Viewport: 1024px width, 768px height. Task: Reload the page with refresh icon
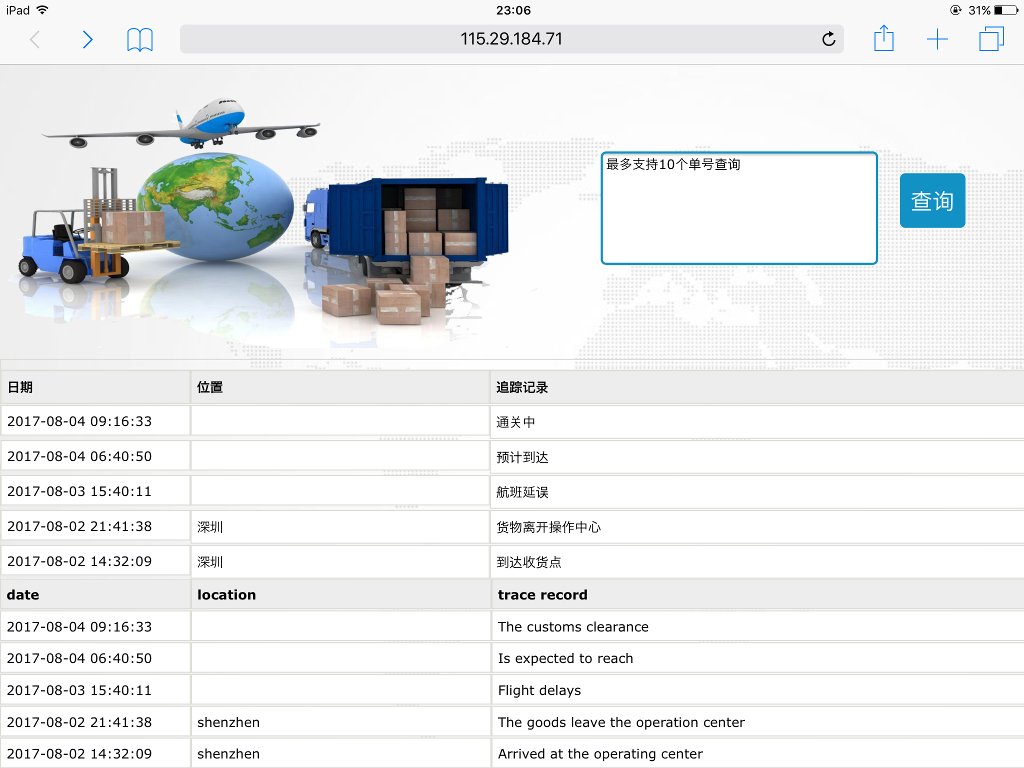[828, 39]
